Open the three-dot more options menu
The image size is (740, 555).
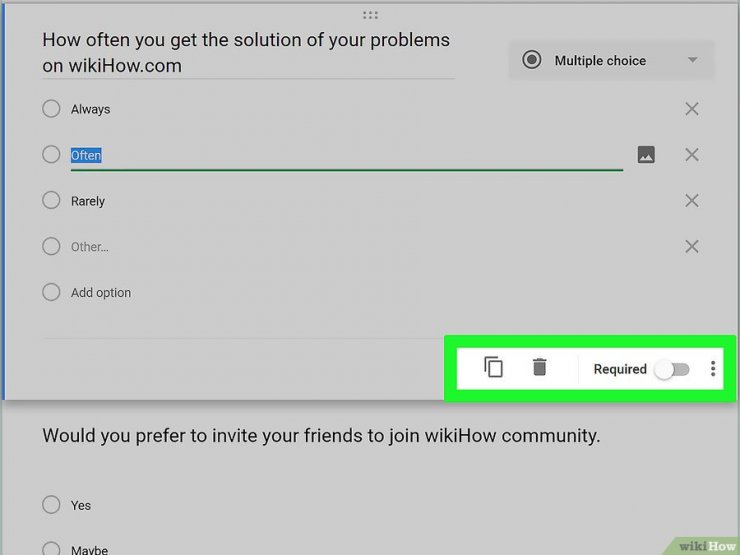coord(713,369)
